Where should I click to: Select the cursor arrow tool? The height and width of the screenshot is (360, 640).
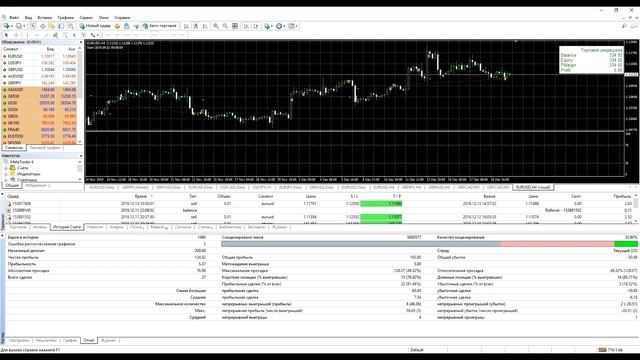pos(7,36)
